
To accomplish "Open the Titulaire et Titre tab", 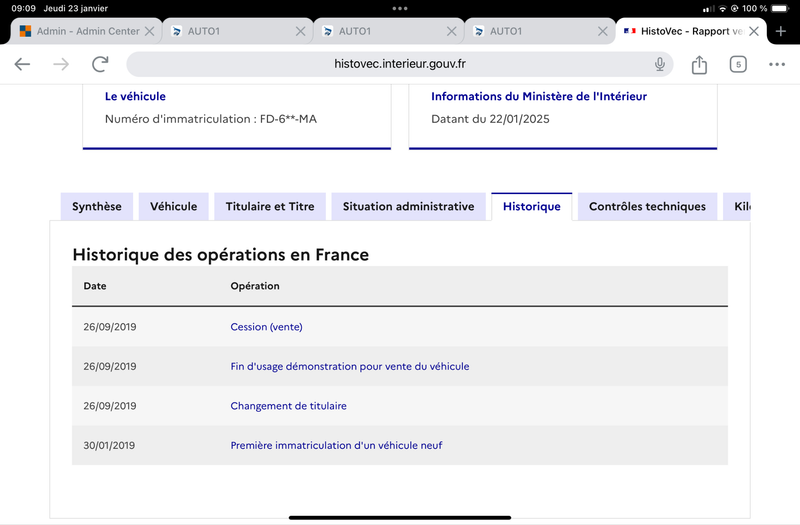I will tap(270, 207).
